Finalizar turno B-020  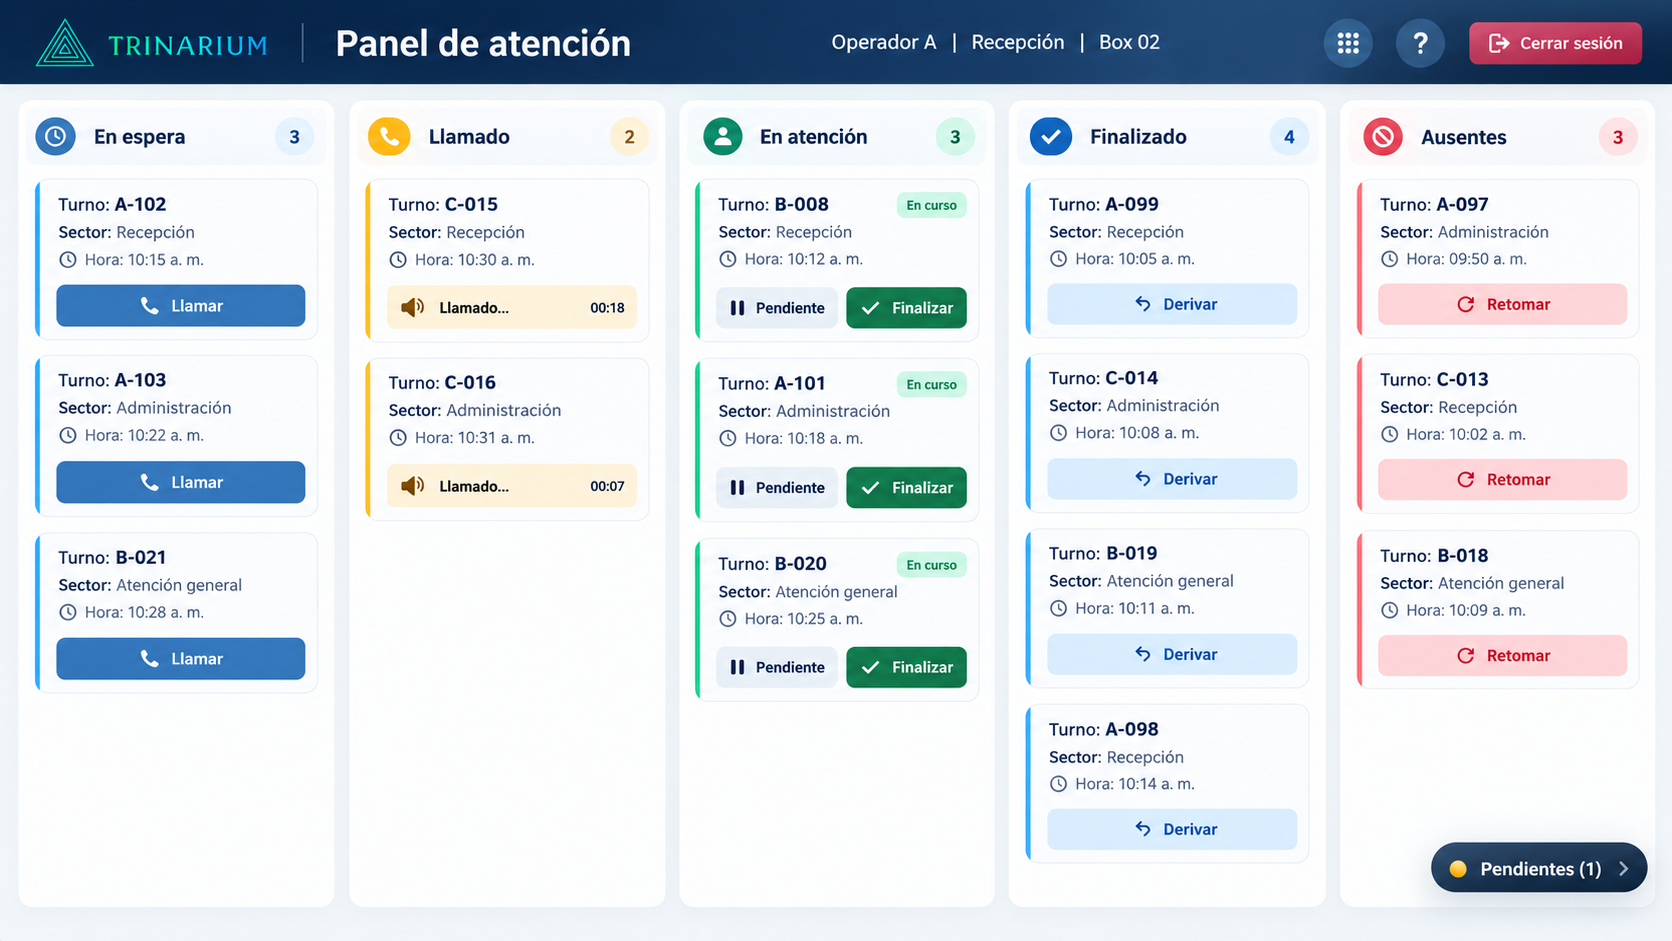tap(906, 667)
